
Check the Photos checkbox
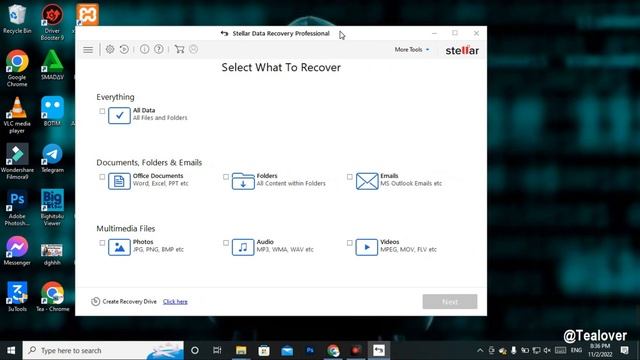(102, 243)
